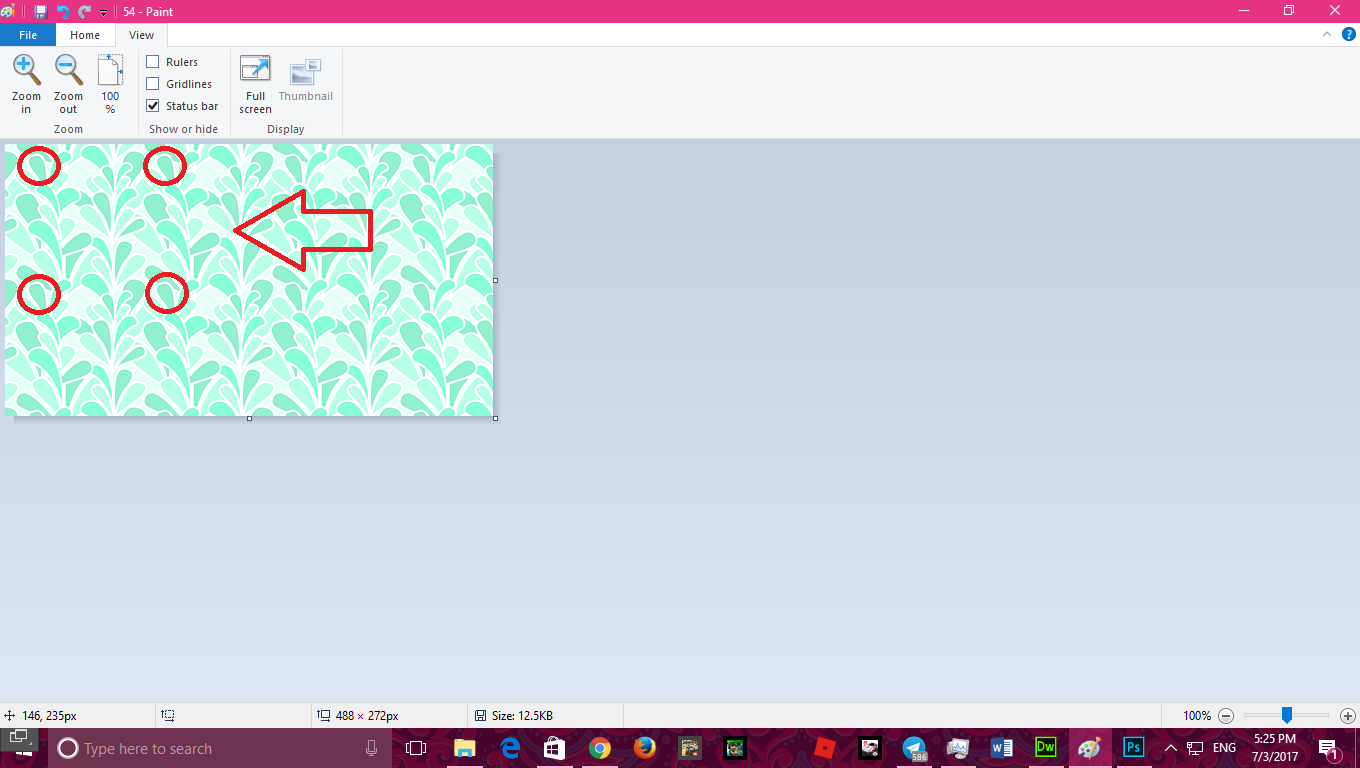Screen dimensions: 1360x768
Task: Undo the last action in the title bar
Action: pos(63,11)
